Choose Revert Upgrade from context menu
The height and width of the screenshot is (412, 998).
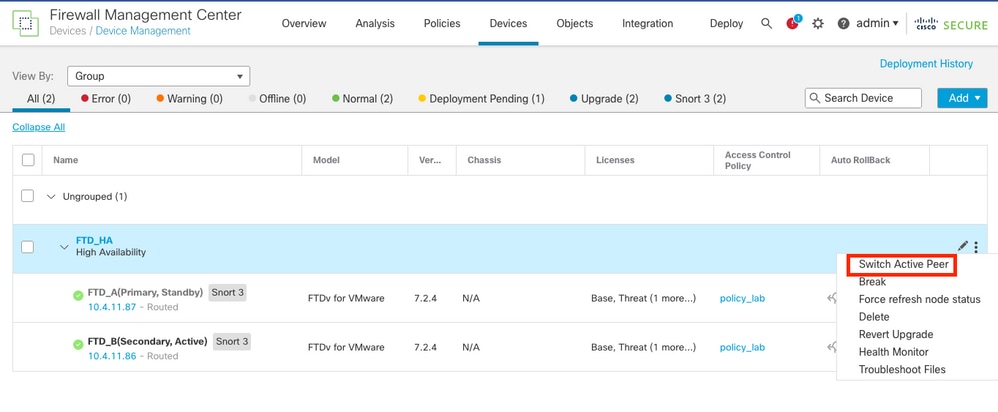(x=896, y=334)
